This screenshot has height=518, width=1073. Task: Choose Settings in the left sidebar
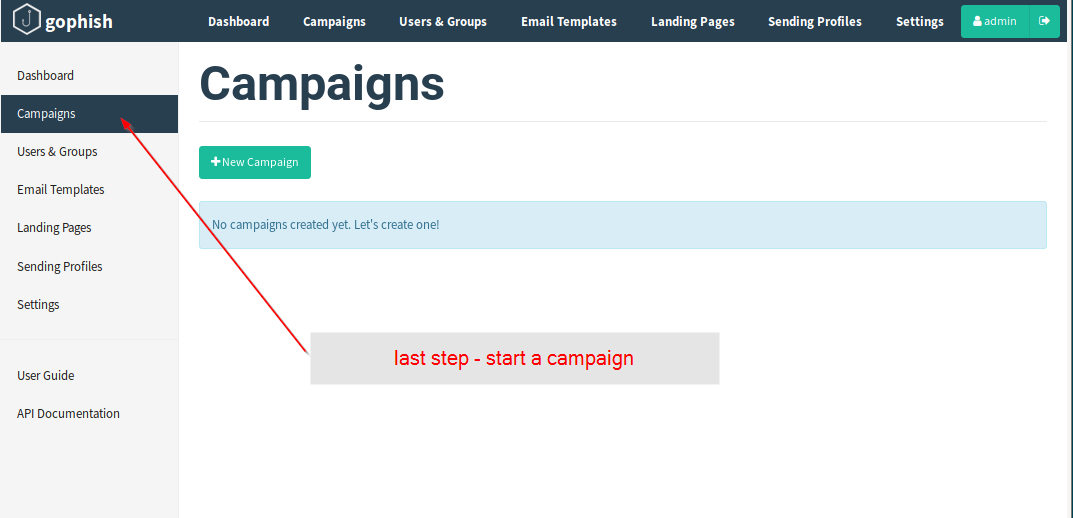click(39, 305)
